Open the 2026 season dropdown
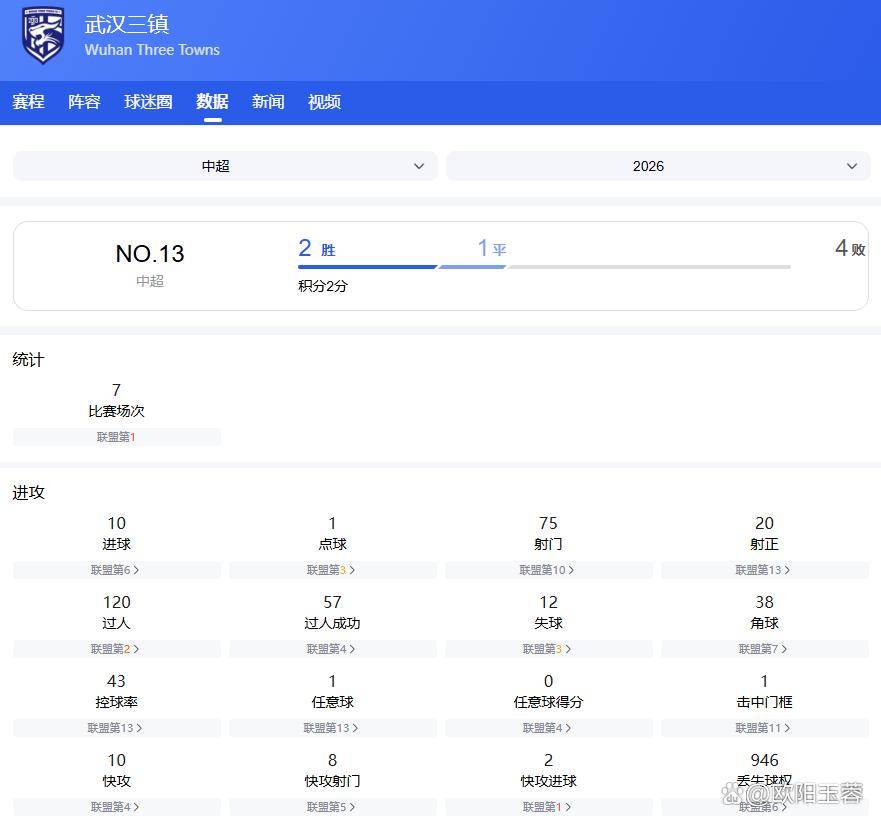The height and width of the screenshot is (825, 881). pos(657,166)
